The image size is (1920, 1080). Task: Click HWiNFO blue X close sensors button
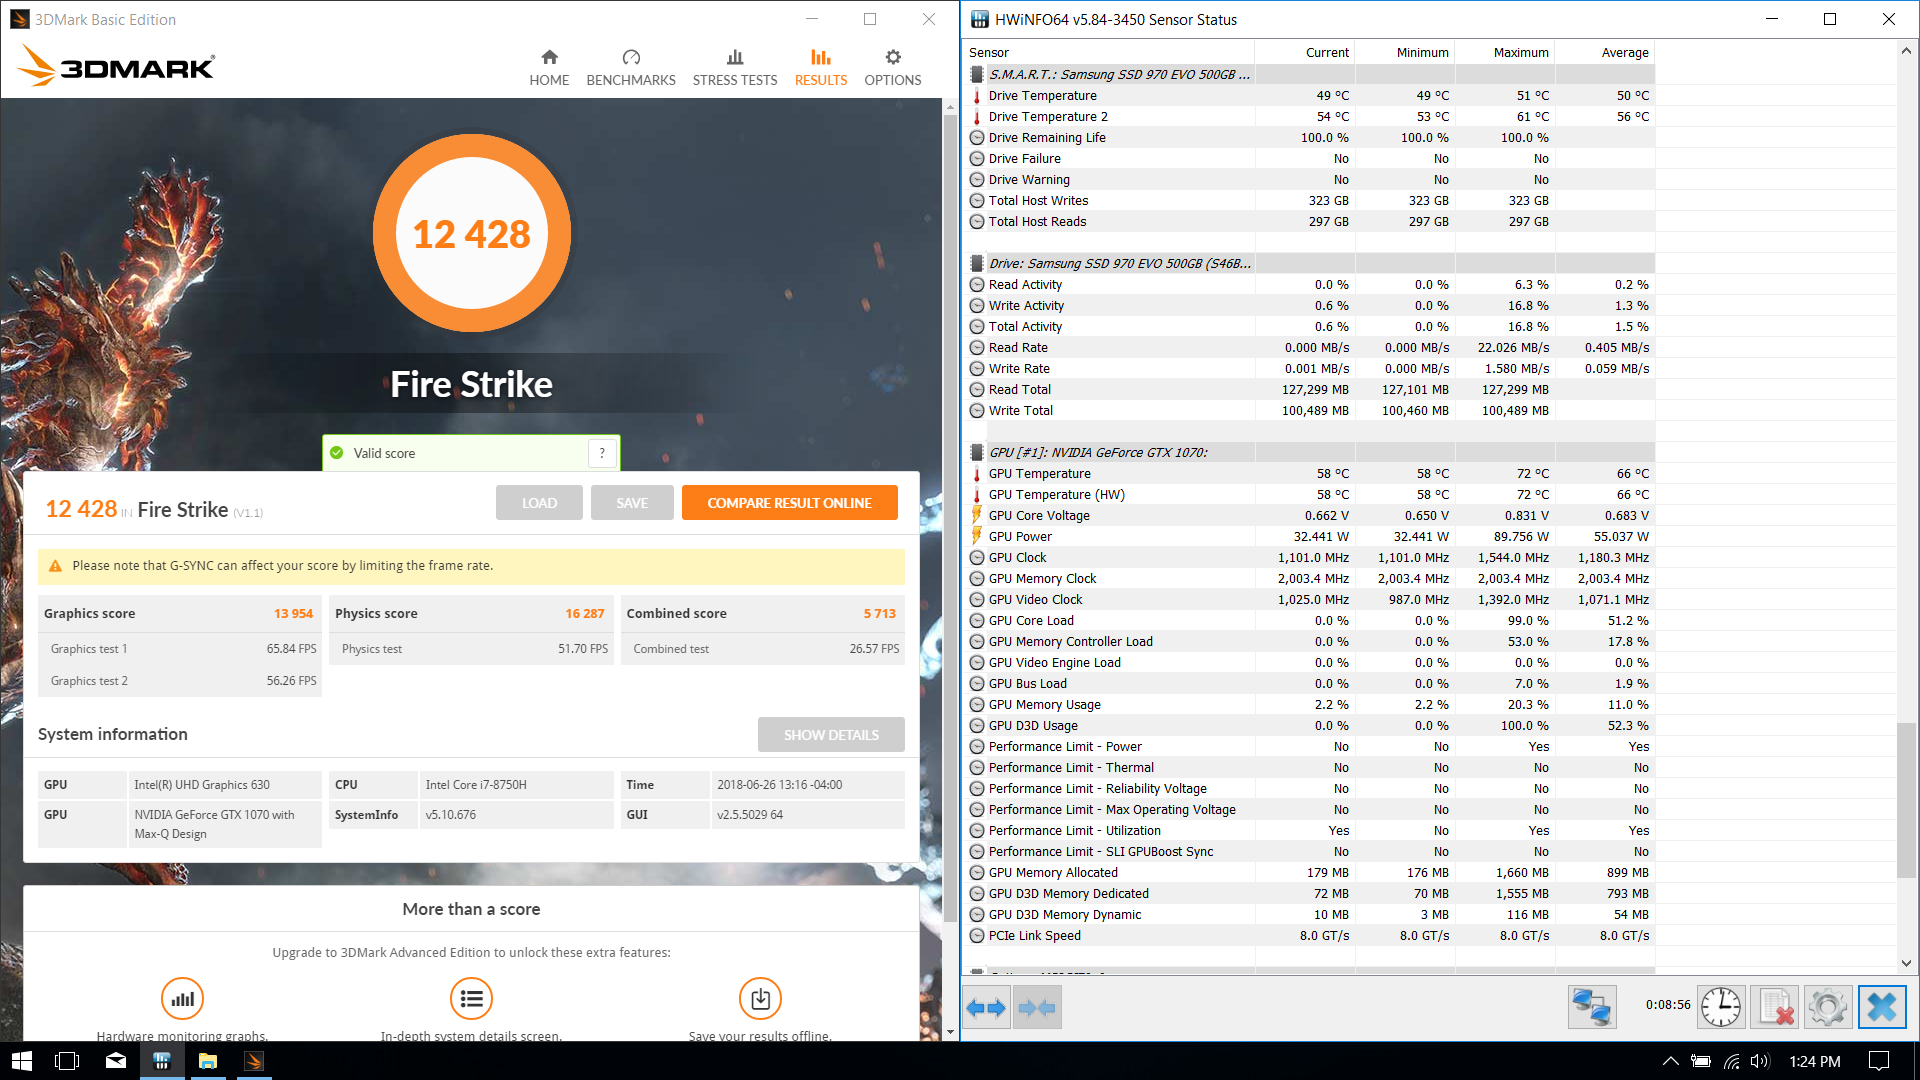coord(1882,1007)
